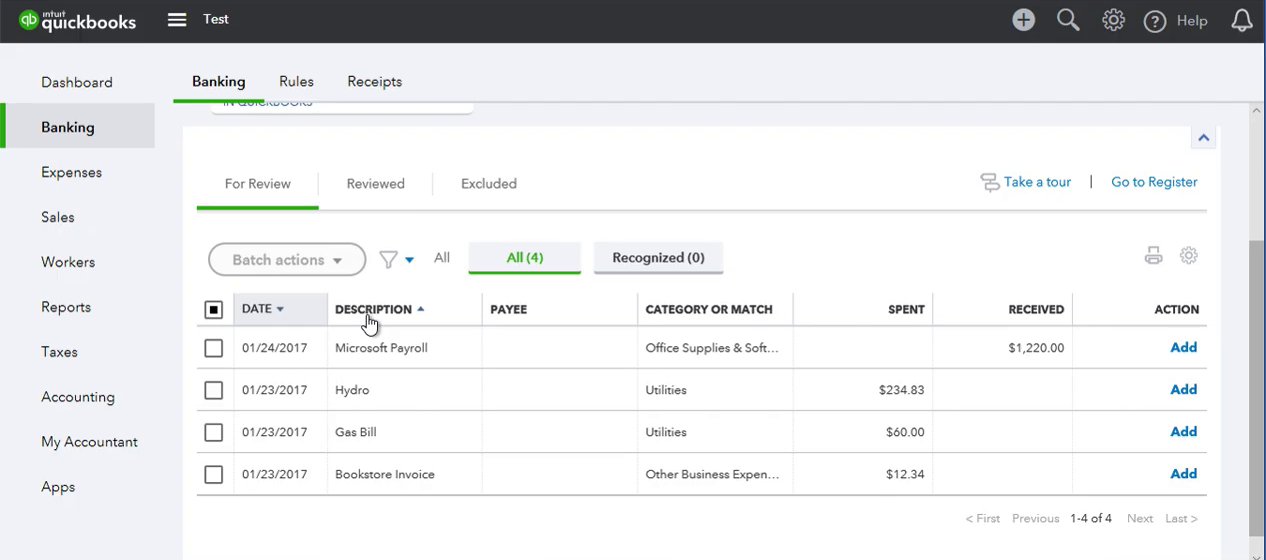Click the $234.83 spent amount
Viewport: 1266px width, 560px height.
(902, 390)
